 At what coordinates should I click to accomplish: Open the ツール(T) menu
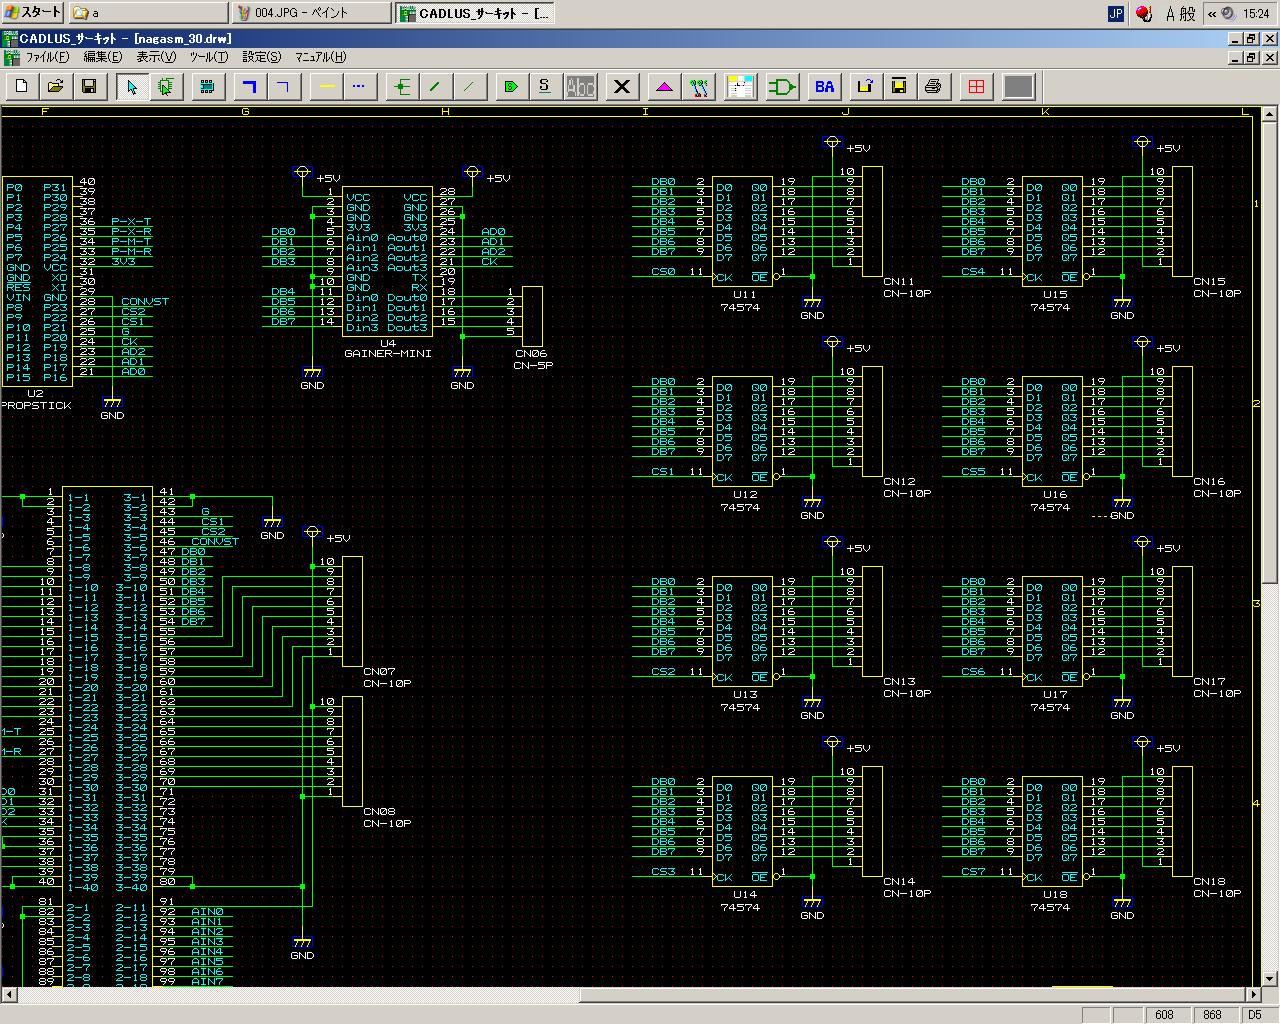[209, 57]
